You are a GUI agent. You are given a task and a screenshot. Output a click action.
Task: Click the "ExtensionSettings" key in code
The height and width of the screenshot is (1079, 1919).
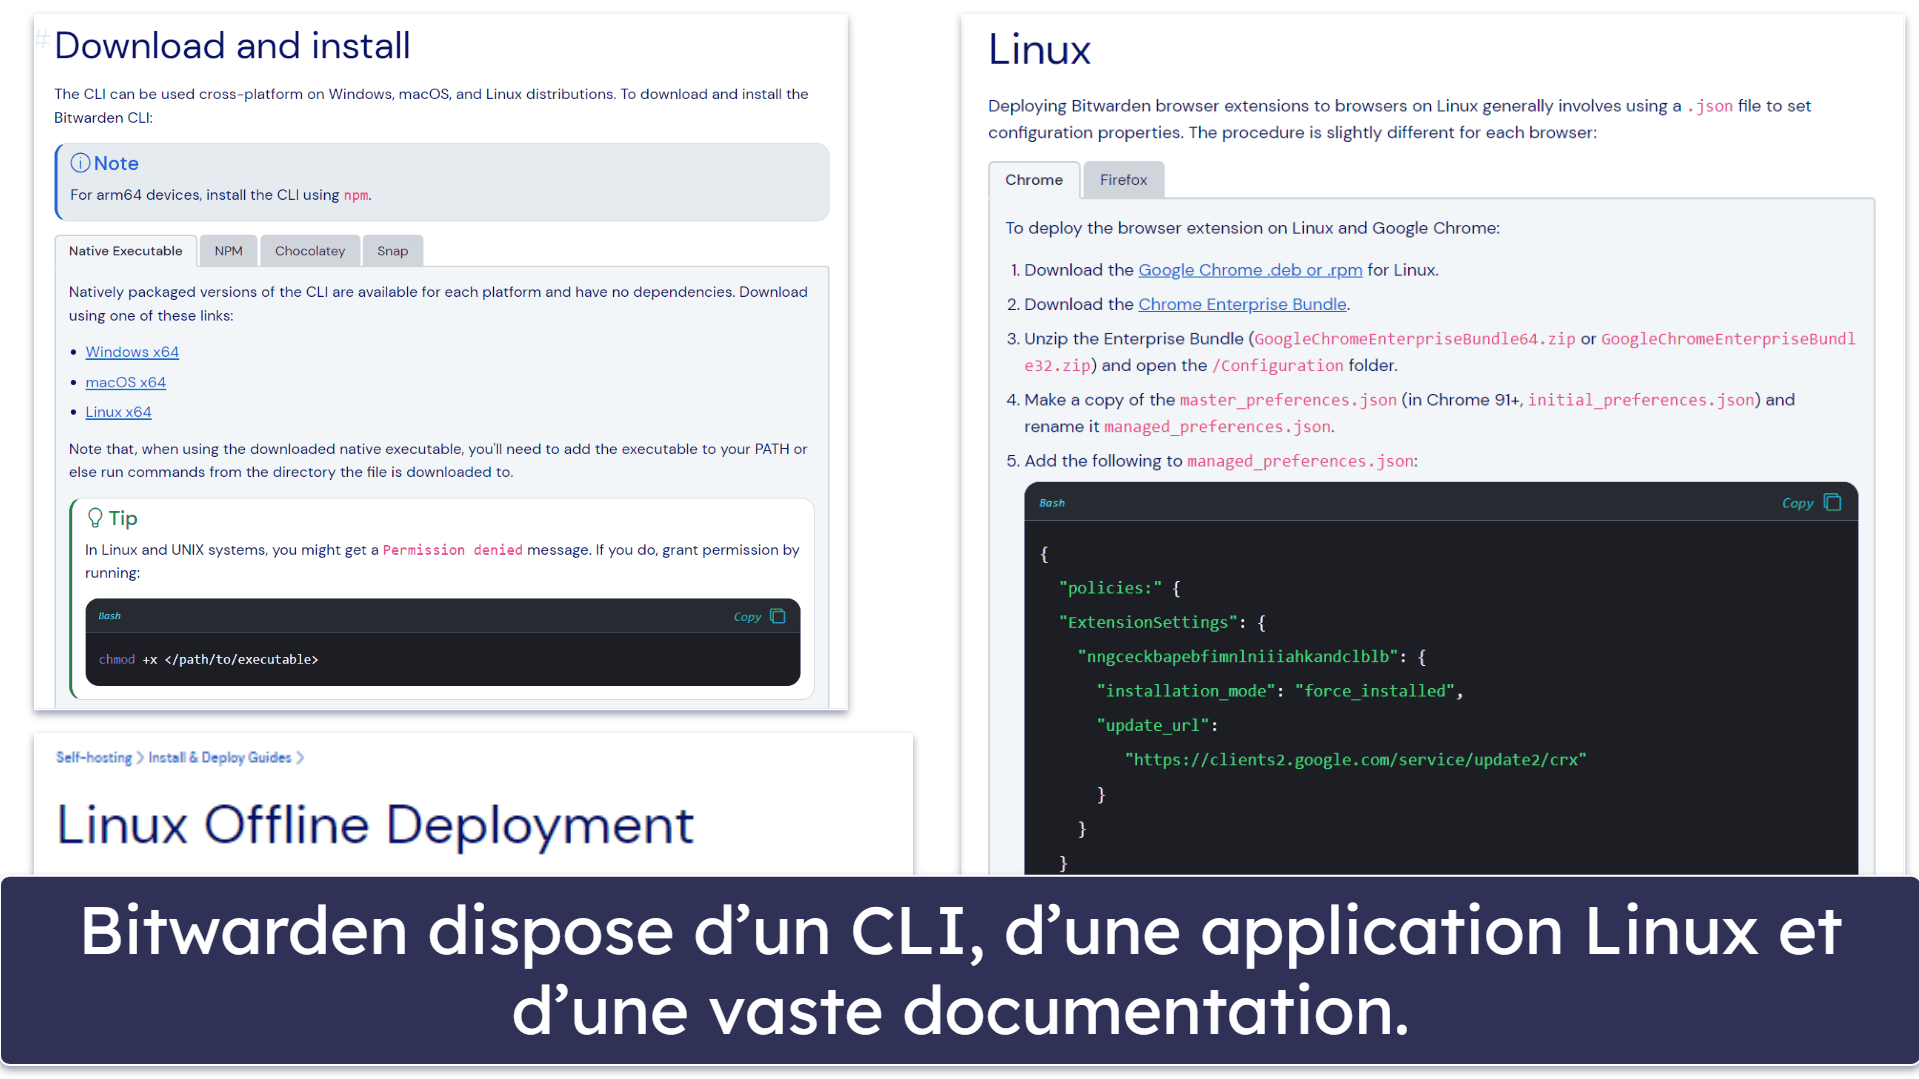pyautogui.click(x=1148, y=622)
